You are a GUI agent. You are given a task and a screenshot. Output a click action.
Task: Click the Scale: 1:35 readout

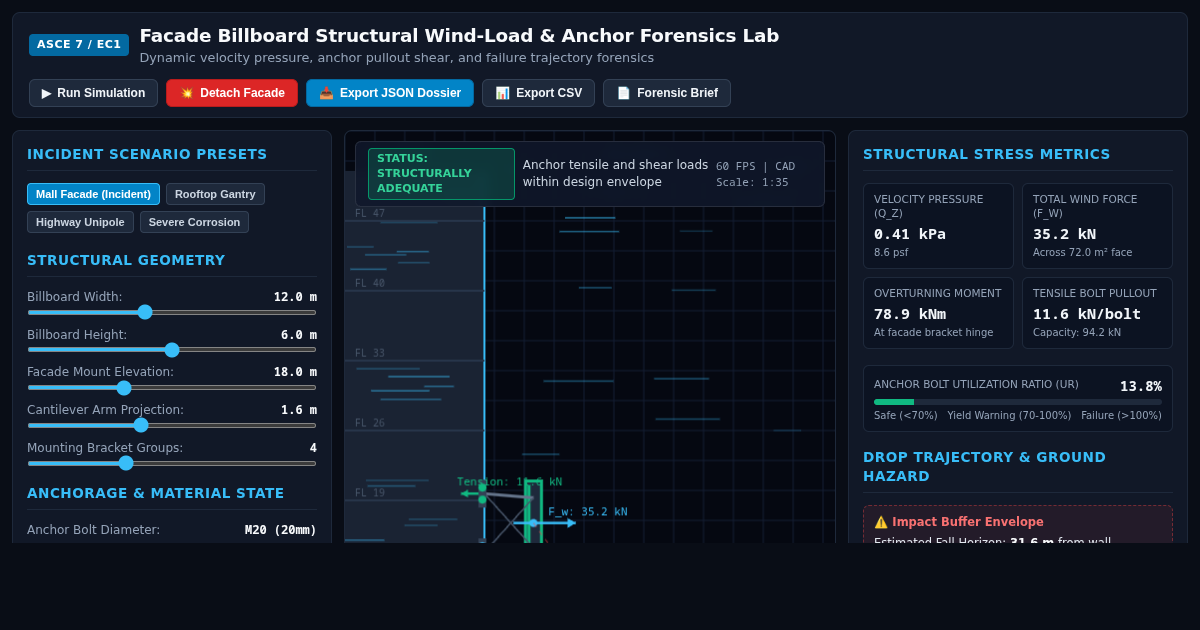(752, 183)
